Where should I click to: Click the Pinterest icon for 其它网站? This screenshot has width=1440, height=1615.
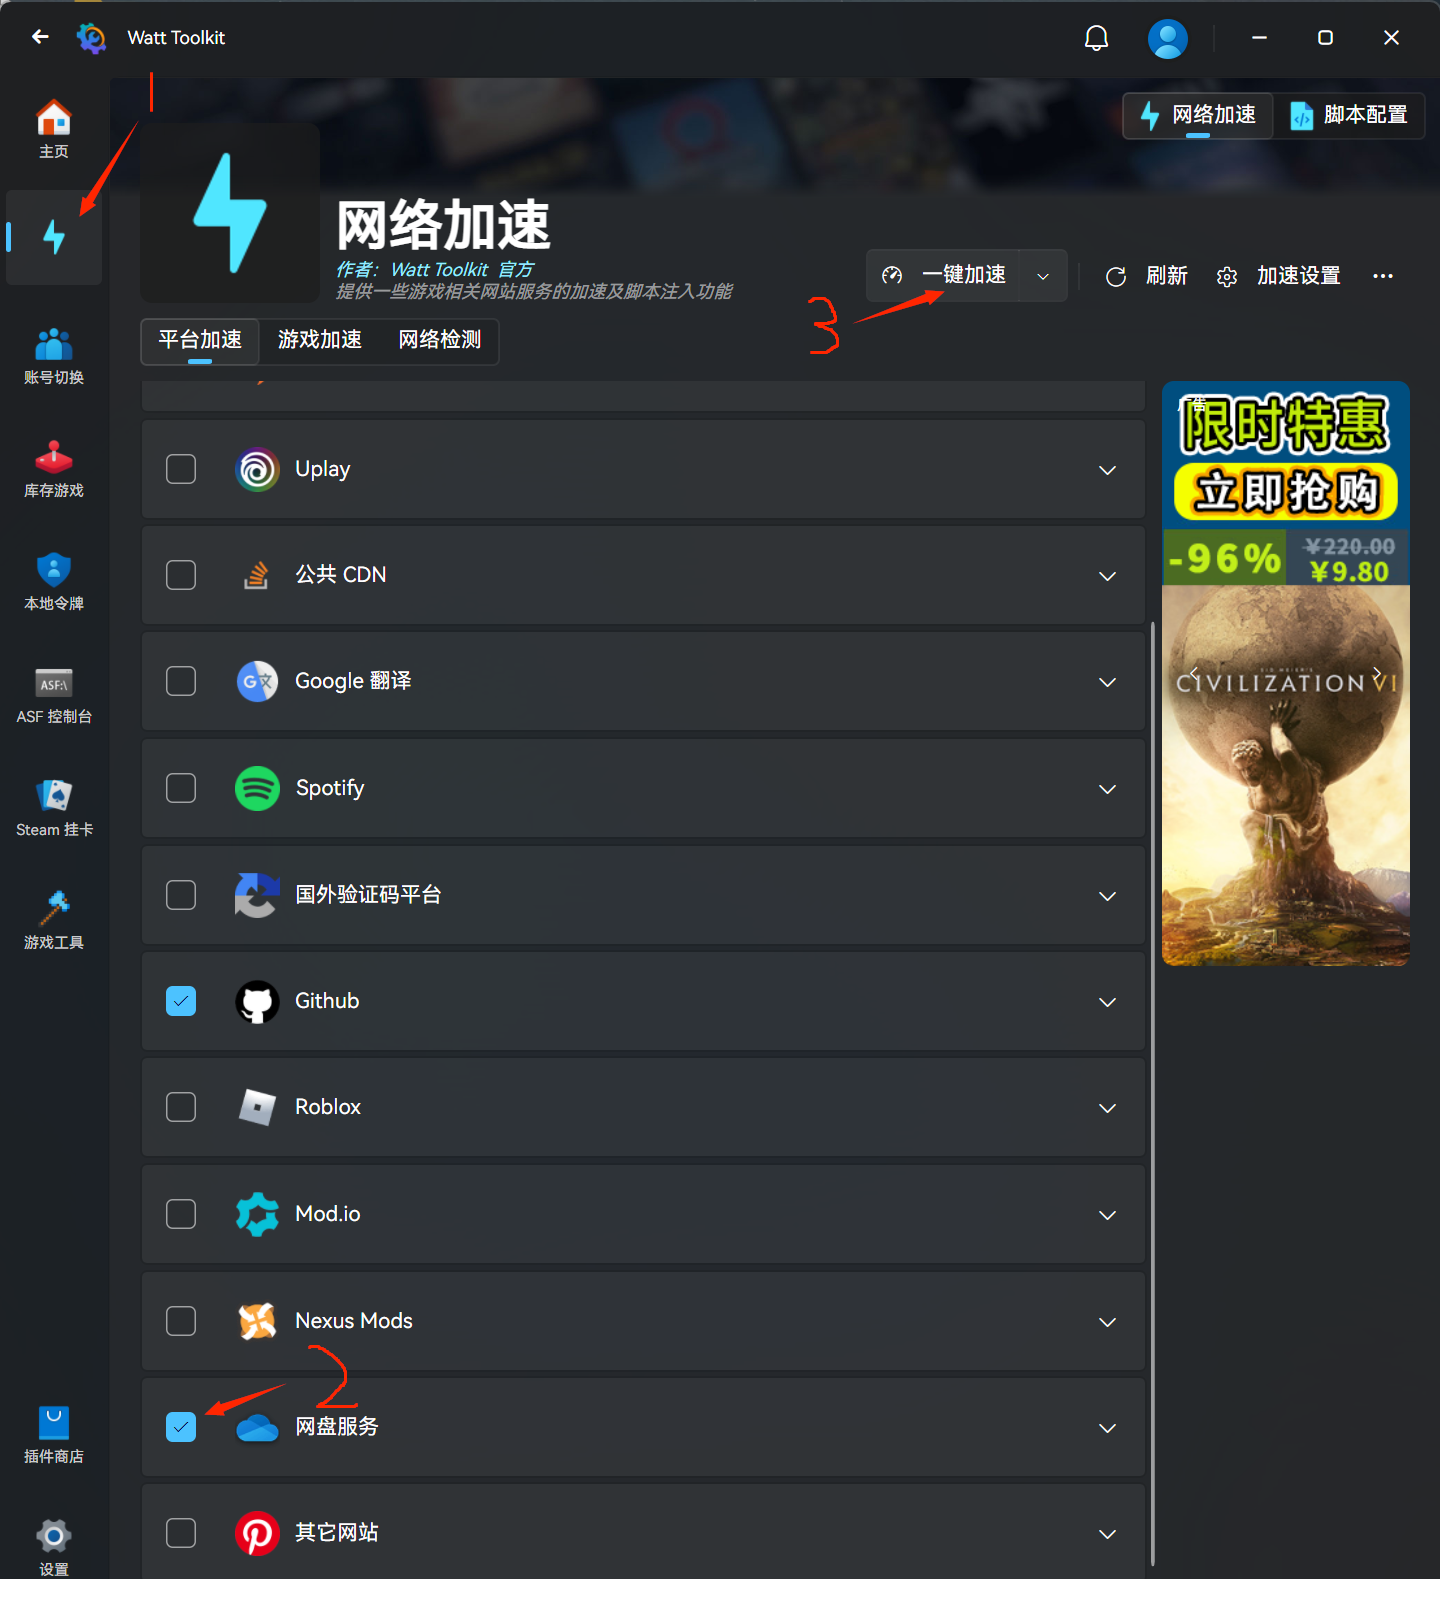pos(257,1533)
